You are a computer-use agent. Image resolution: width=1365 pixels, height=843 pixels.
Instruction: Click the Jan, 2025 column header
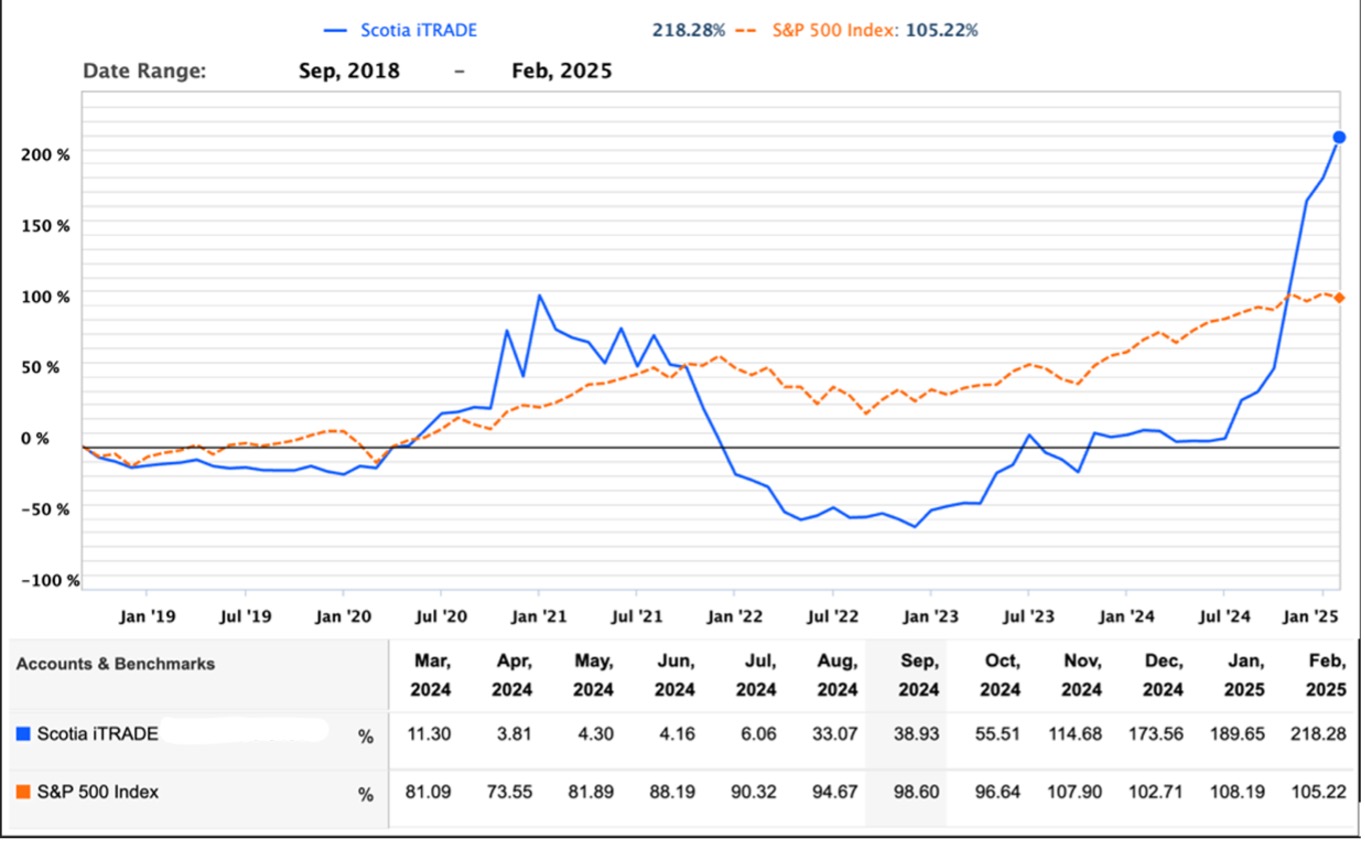click(1244, 675)
